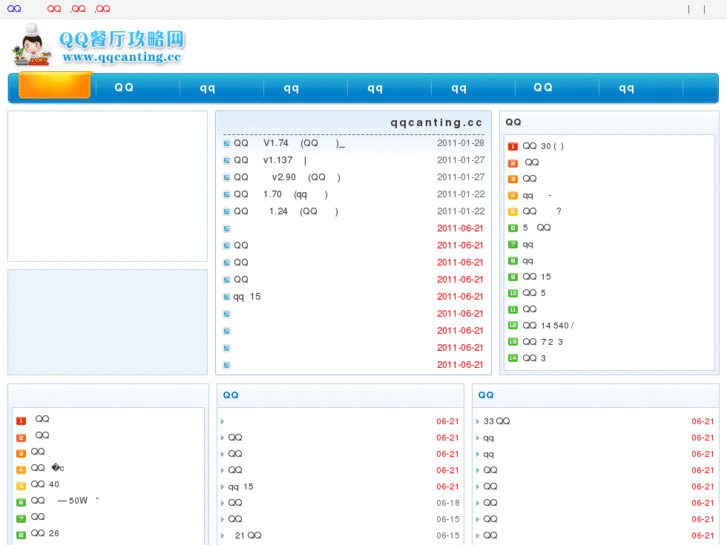Click the date 06-18 in bottom middle list
This screenshot has width=727, height=545.
448,503
